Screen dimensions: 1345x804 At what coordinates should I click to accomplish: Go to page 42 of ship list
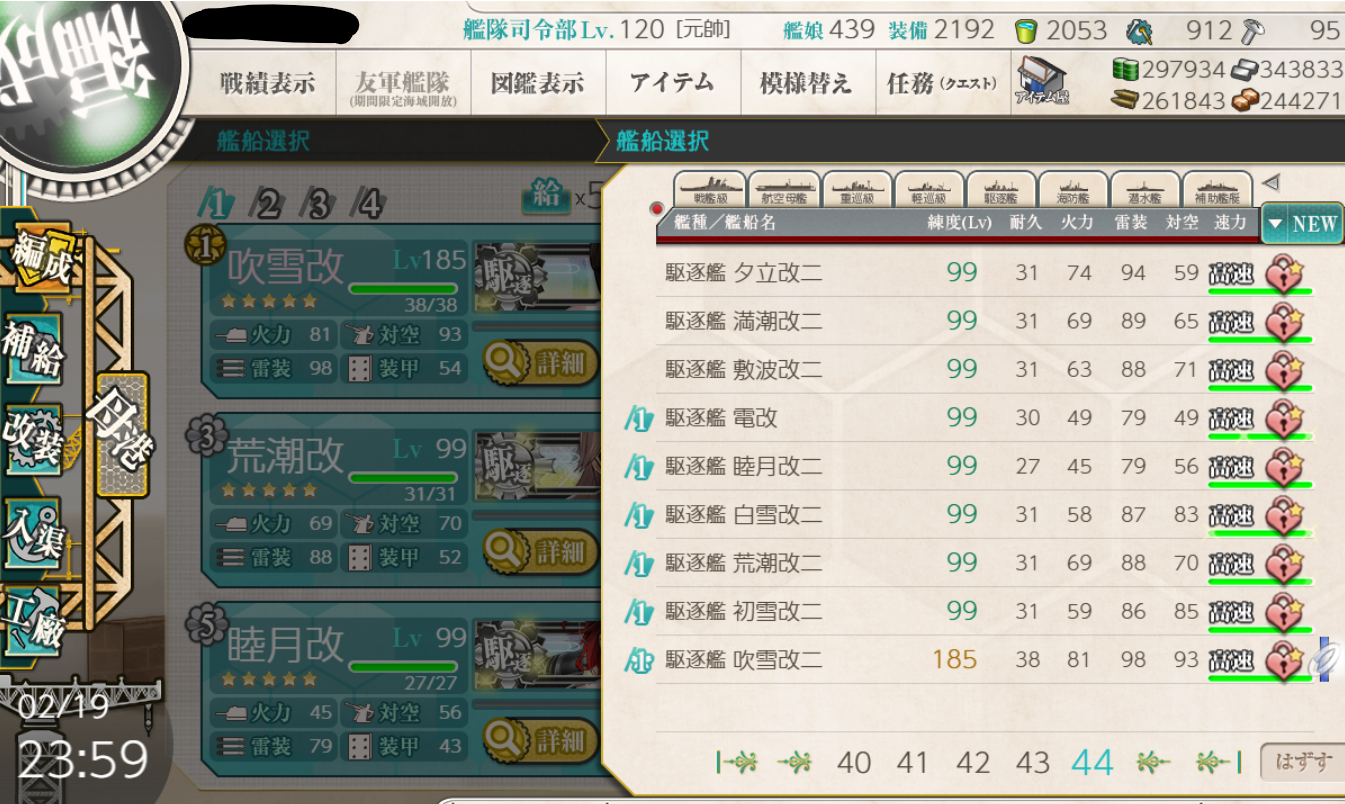point(972,763)
